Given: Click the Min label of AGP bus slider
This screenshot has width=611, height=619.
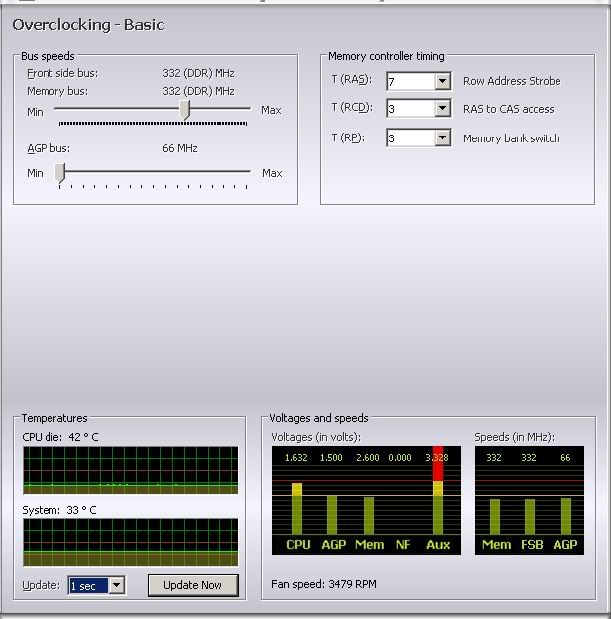Looking at the screenshot, I should (x=35, y=173).
